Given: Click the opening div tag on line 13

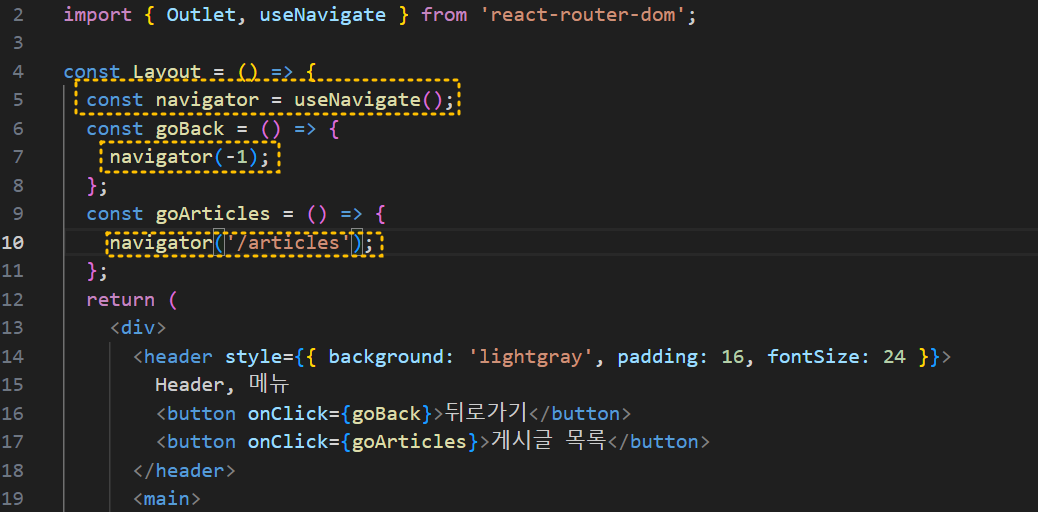Looking at the screenshot, I should tap(138, 329).
